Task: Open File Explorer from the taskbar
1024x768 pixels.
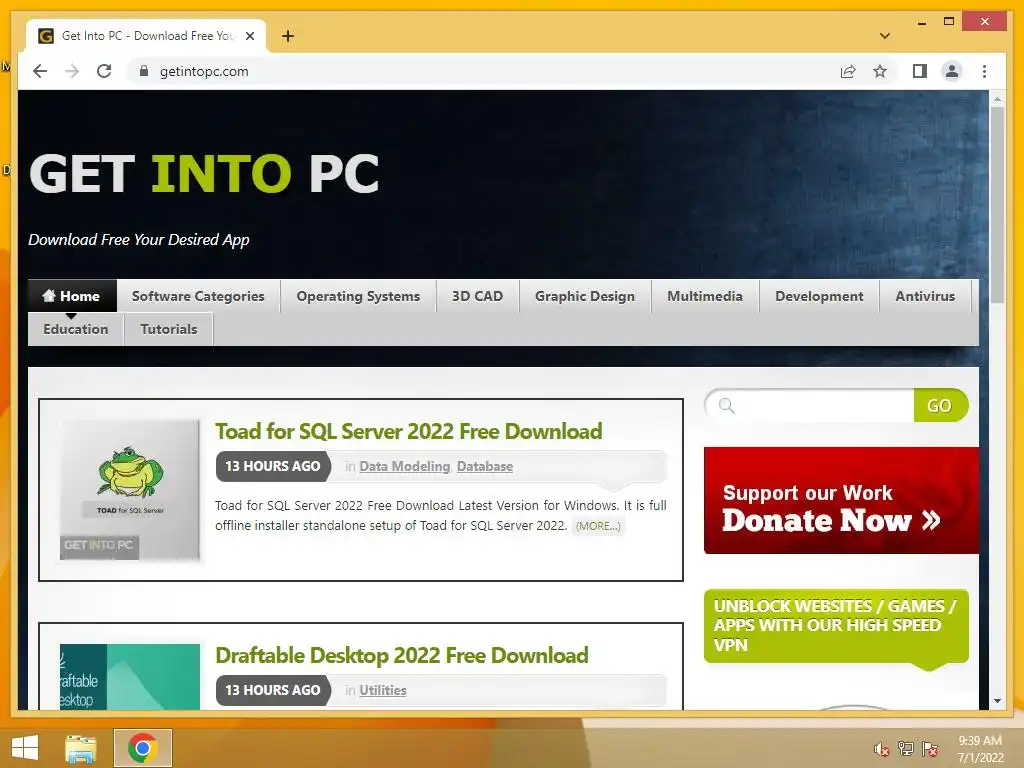Action: point(81,748)
